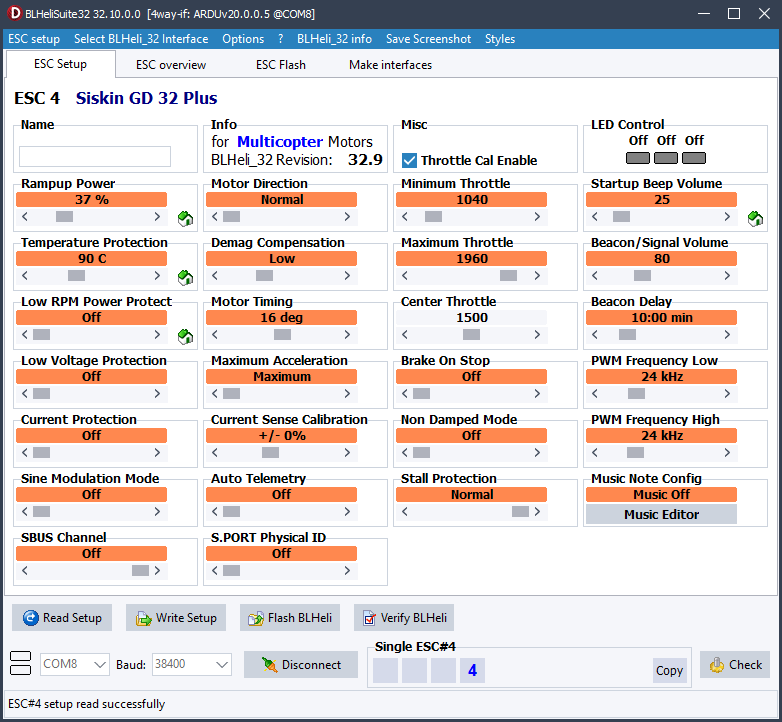Decrease Sine Modulation Mode with left arrow

(24, 512)
